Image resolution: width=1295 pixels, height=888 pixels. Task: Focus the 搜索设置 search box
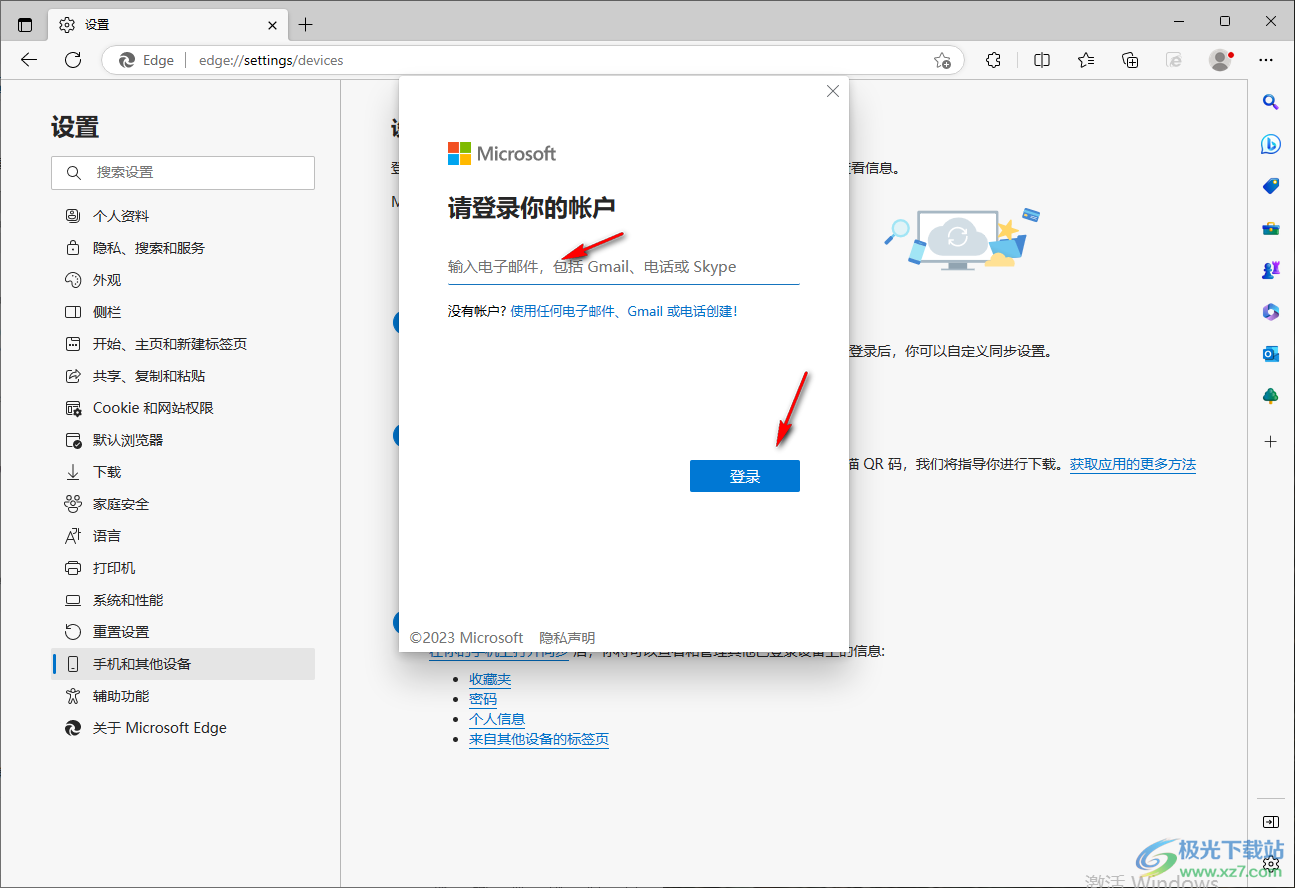pos(183,172)
